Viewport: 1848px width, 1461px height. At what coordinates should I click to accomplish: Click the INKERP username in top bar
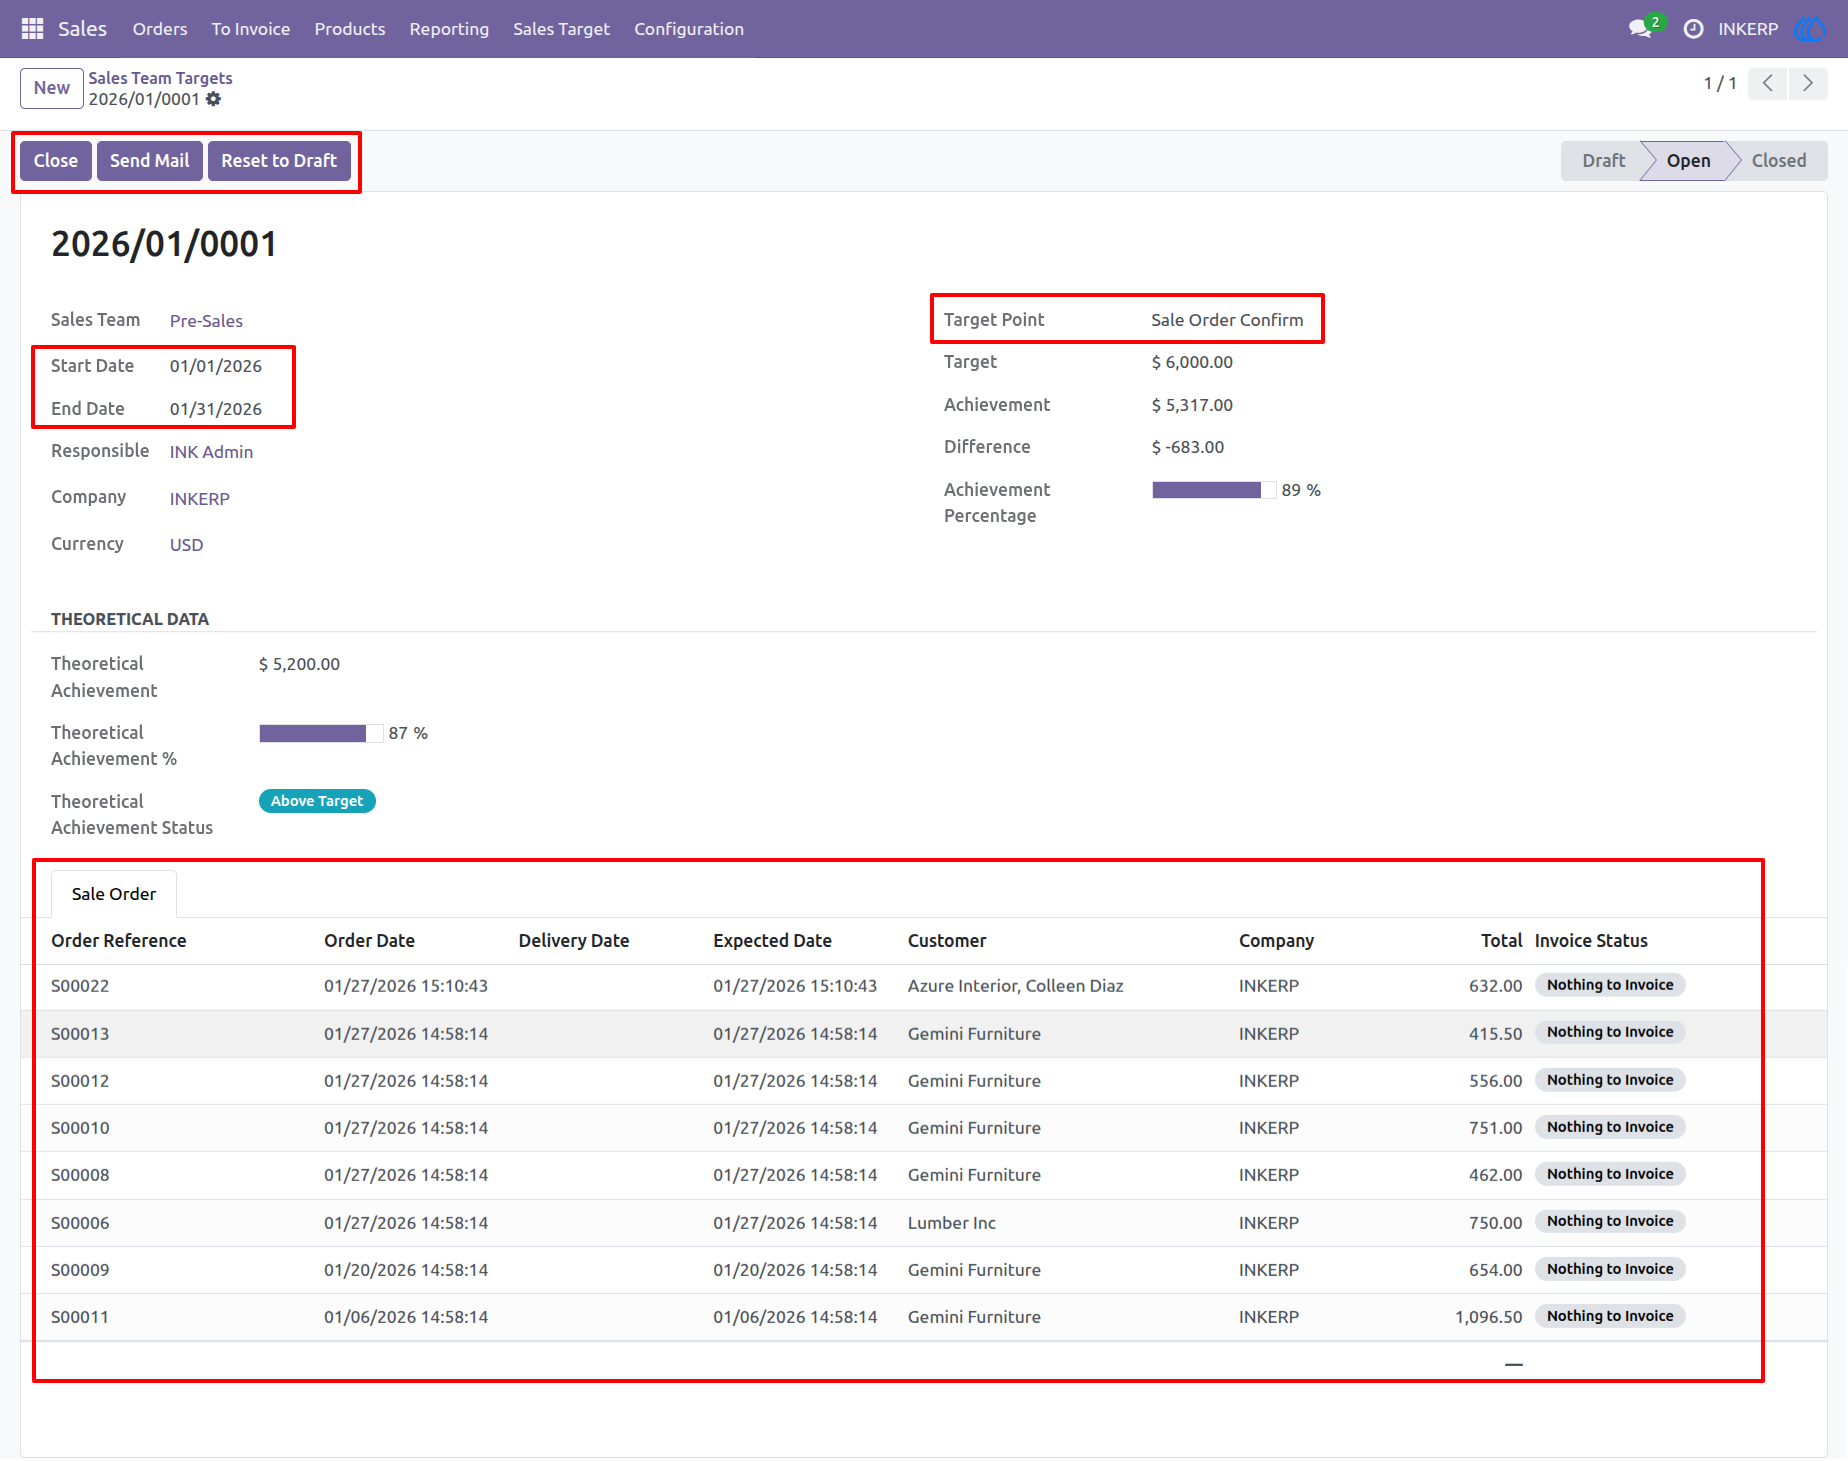[1748, 29]
